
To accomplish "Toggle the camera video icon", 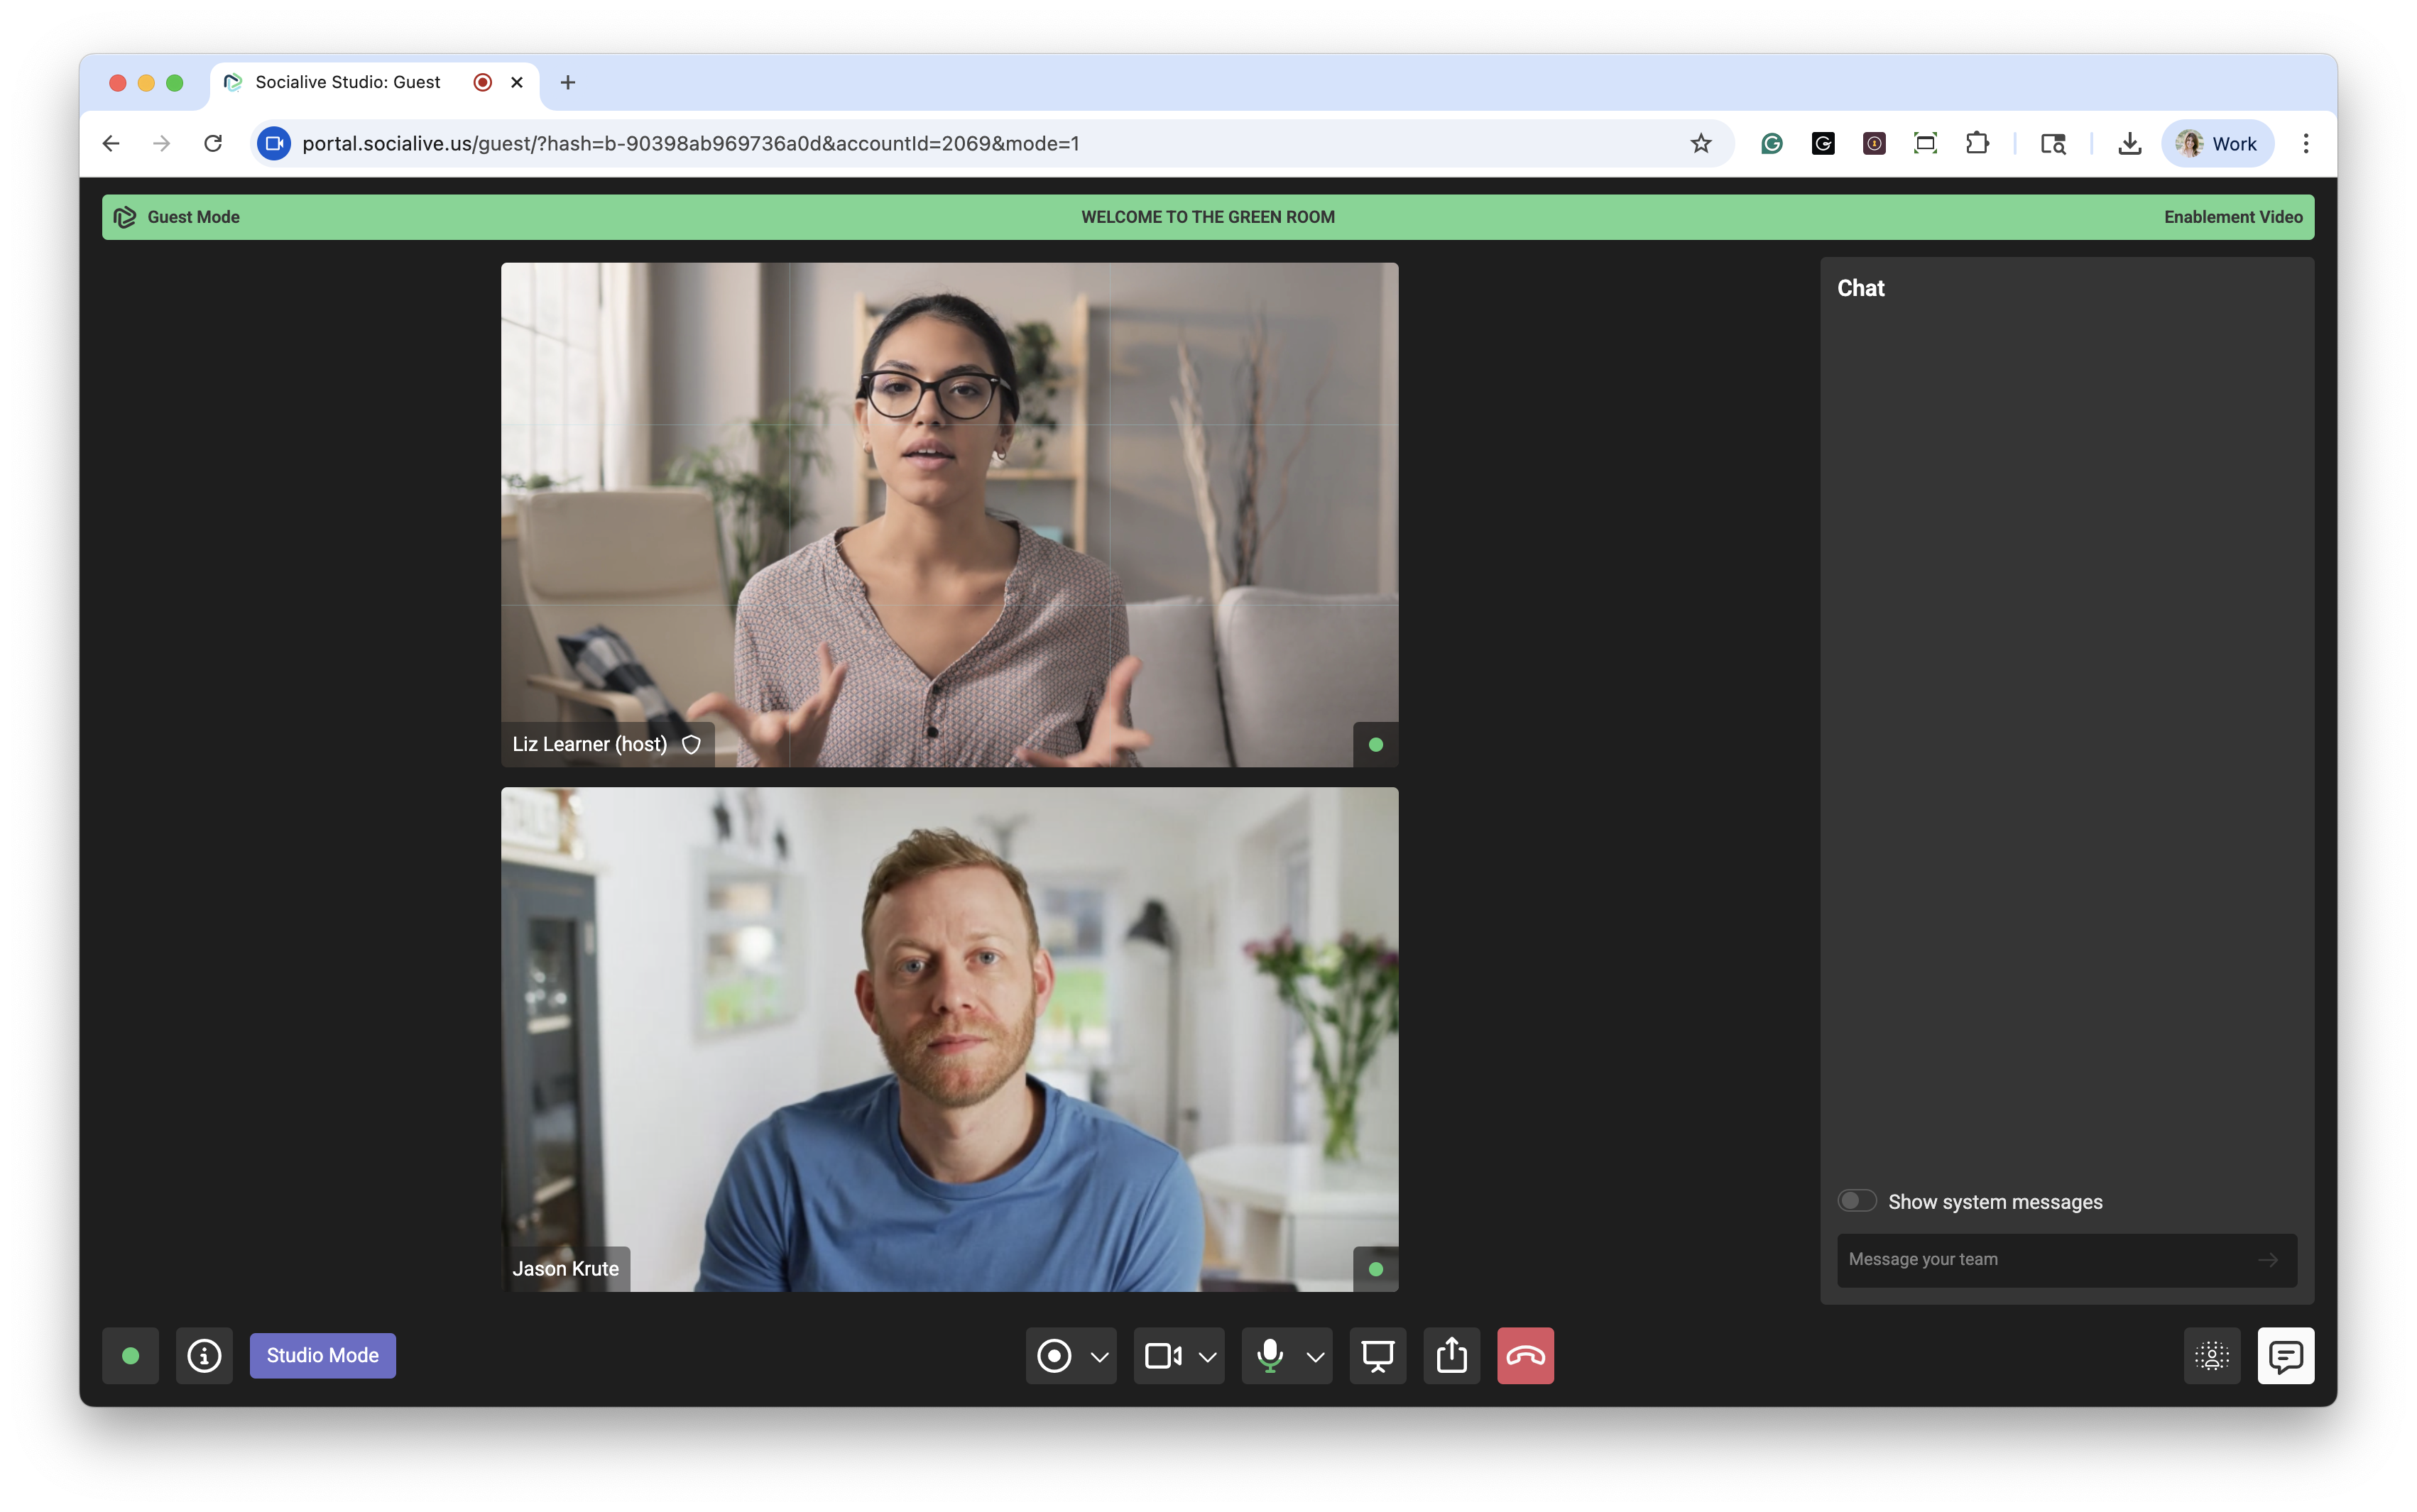I will tap(1162, 1356).
